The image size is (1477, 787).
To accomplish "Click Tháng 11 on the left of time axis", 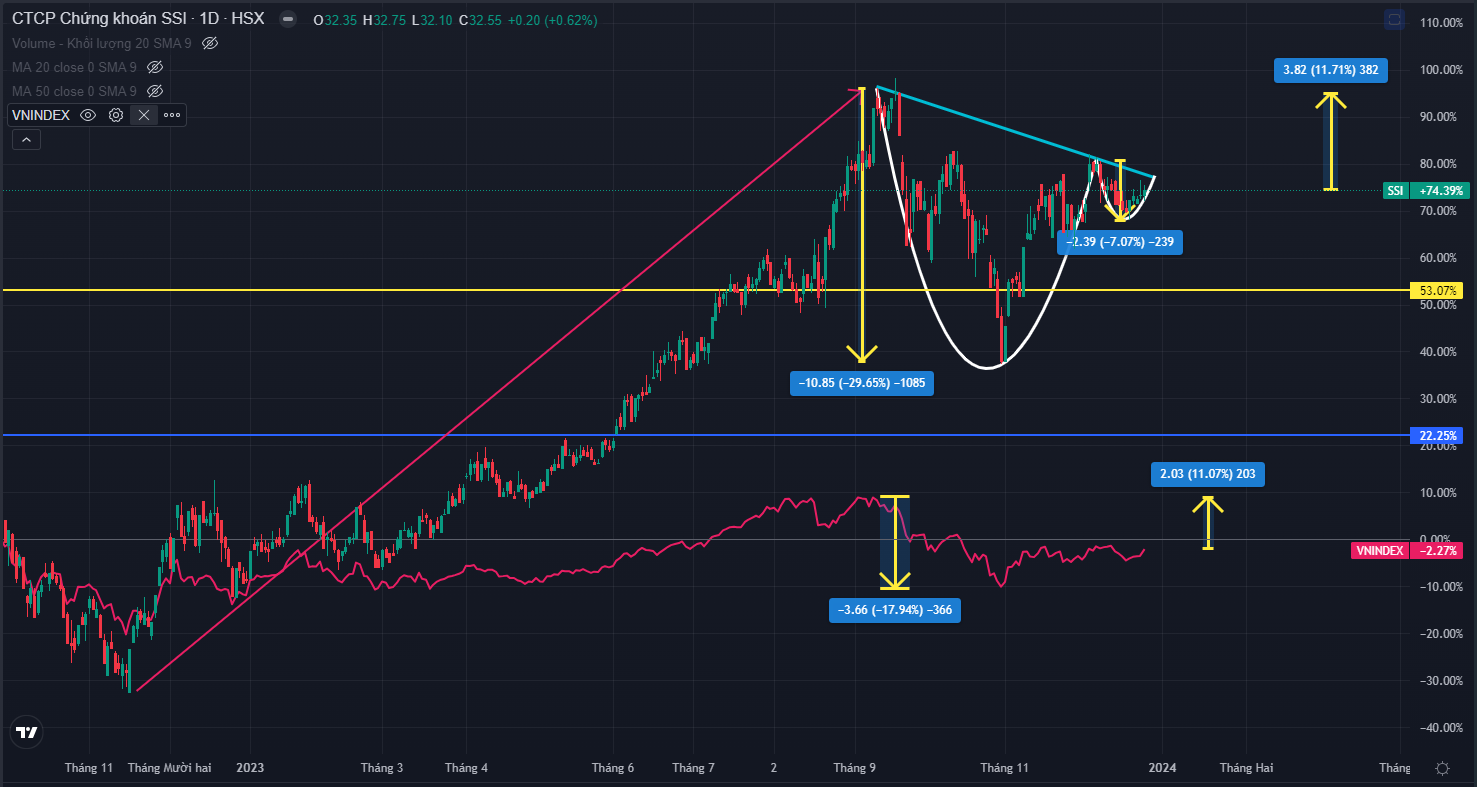I will pyautogui.click(x=89, y=768).
